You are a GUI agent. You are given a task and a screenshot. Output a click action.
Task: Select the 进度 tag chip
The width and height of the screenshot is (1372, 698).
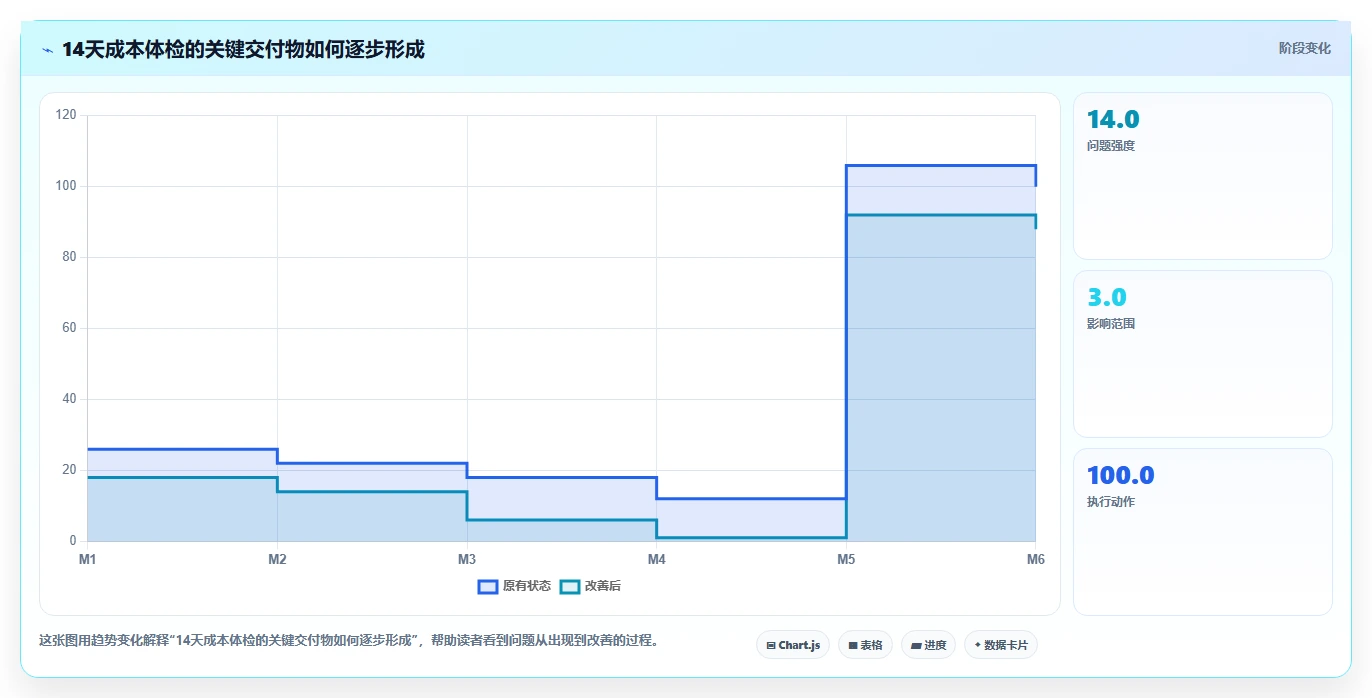pyautogui.click(x=928, y=645)
